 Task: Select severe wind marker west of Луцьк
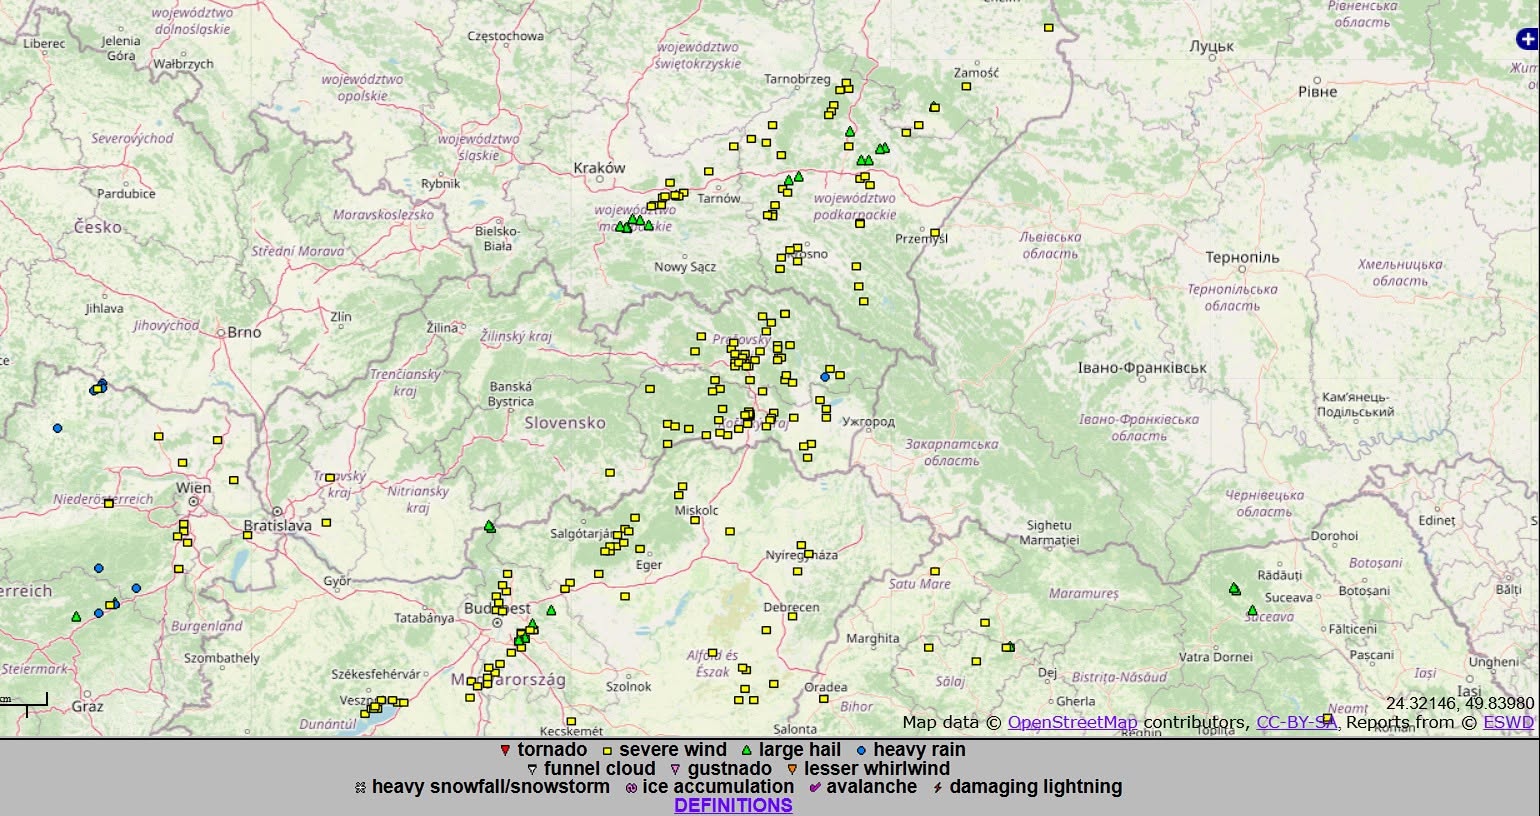click(1049, 28)
